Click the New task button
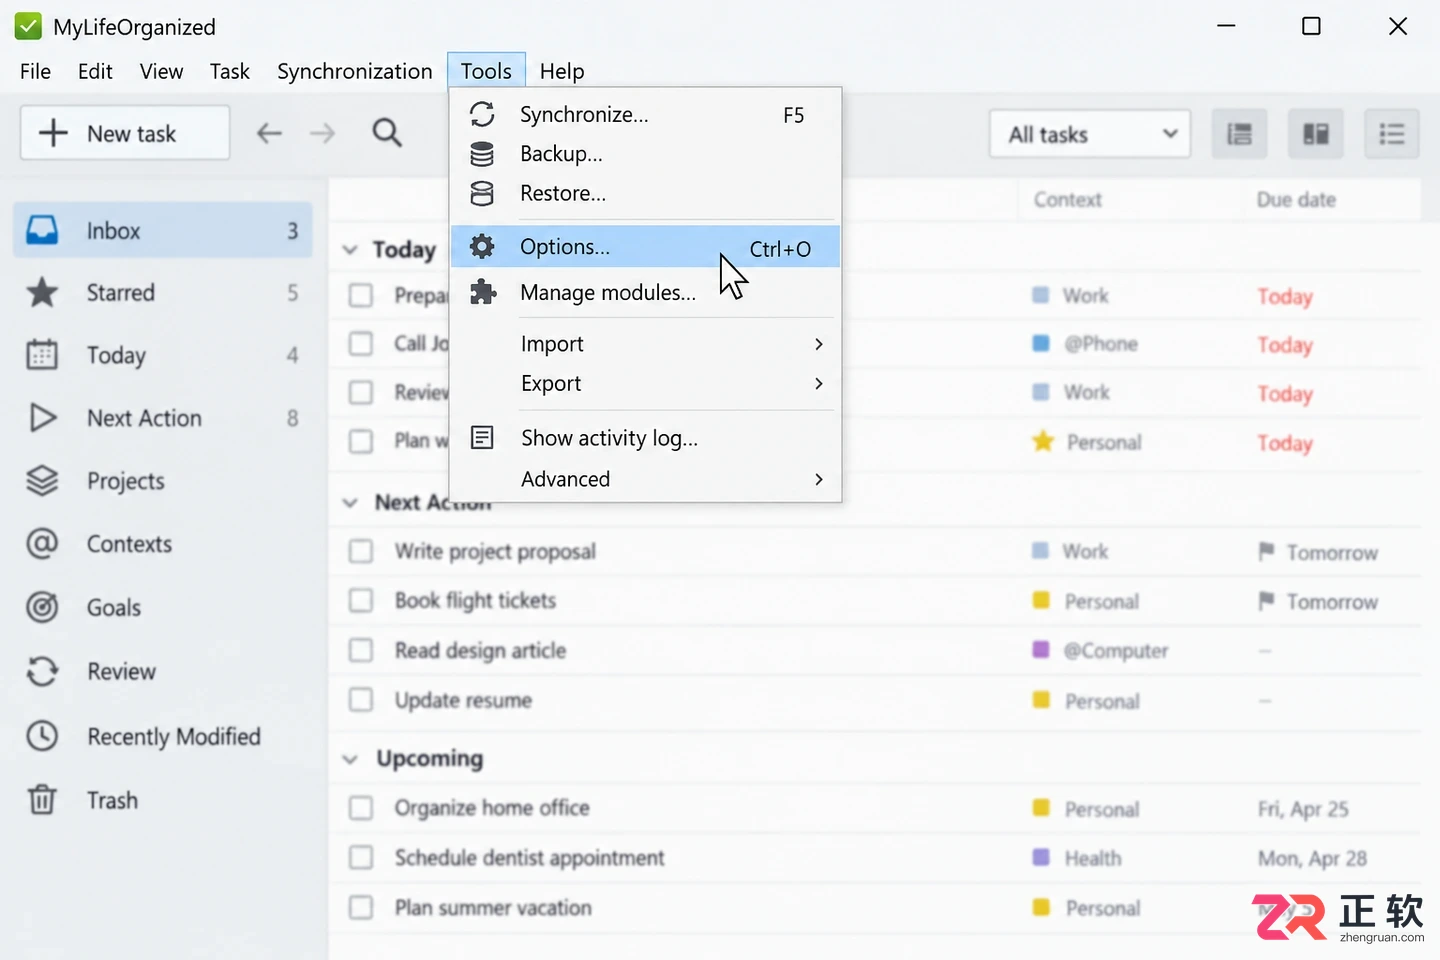This screenshot has height=960, width=1440. pyautogui.click(x=125, y=133)
